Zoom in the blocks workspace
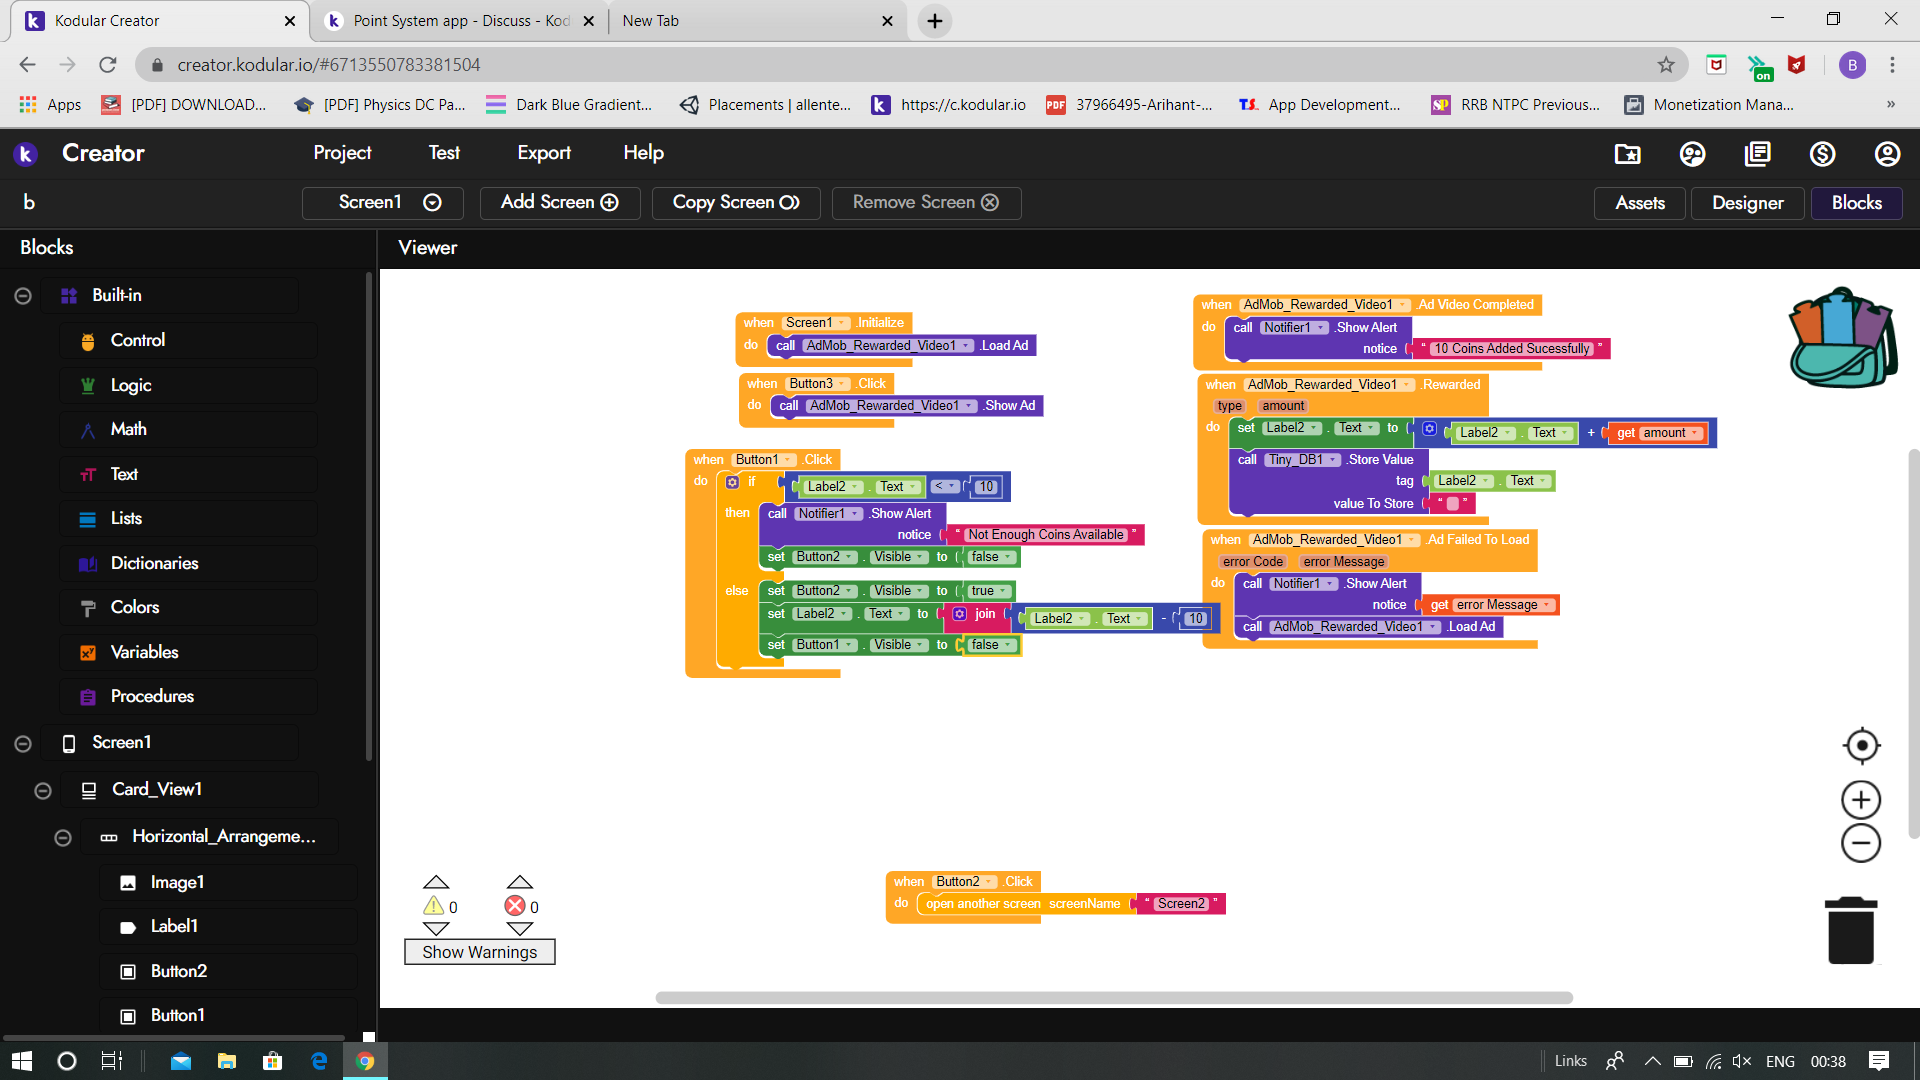1920x1080 pixels. [x=1861, y=800]
